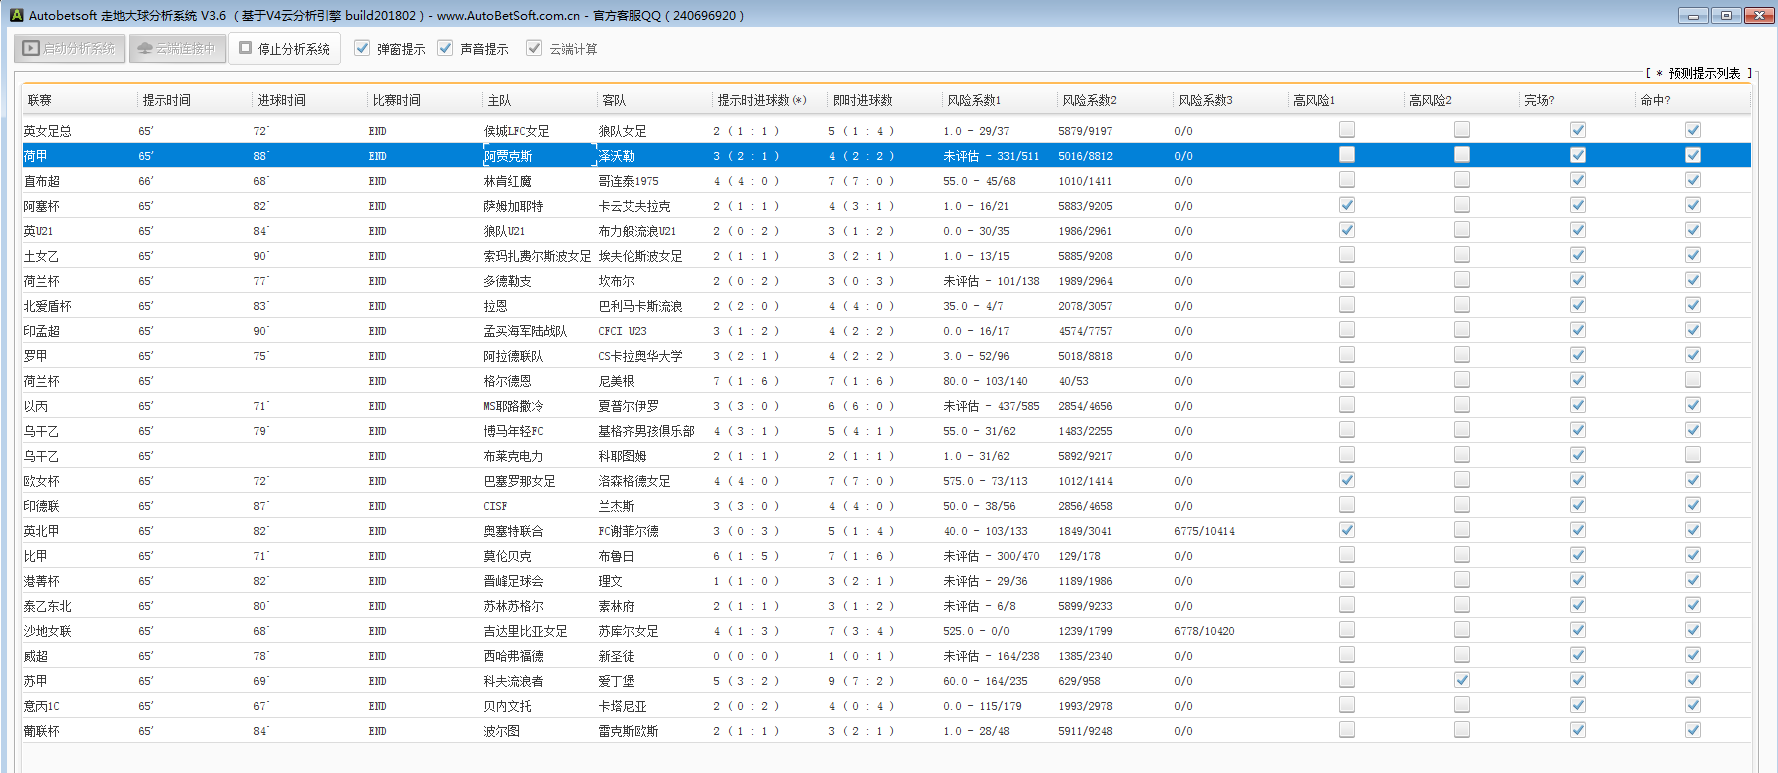The image size is (1778, 773).
Task: Uncheck 高风险2 box in 苏甲 row
Action: pyautogui.click(x=1462, y=680)
